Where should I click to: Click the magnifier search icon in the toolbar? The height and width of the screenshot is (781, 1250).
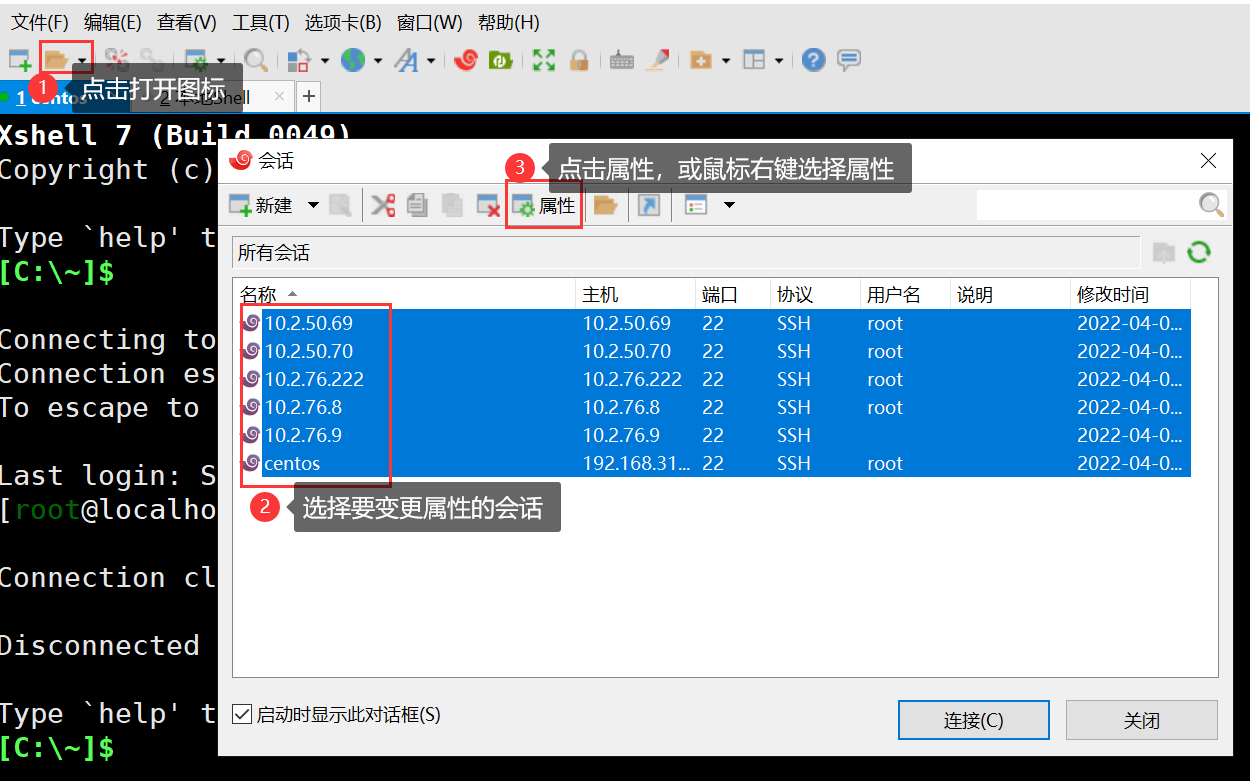pyautogui.click(x=256, y=60)
